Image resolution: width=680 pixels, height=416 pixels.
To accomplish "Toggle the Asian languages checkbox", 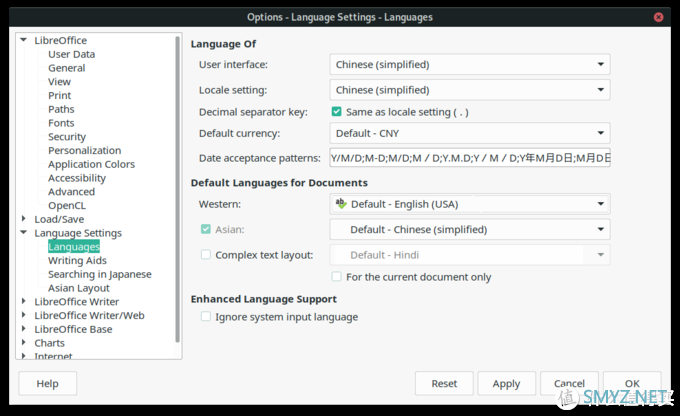I will (206, 229).
